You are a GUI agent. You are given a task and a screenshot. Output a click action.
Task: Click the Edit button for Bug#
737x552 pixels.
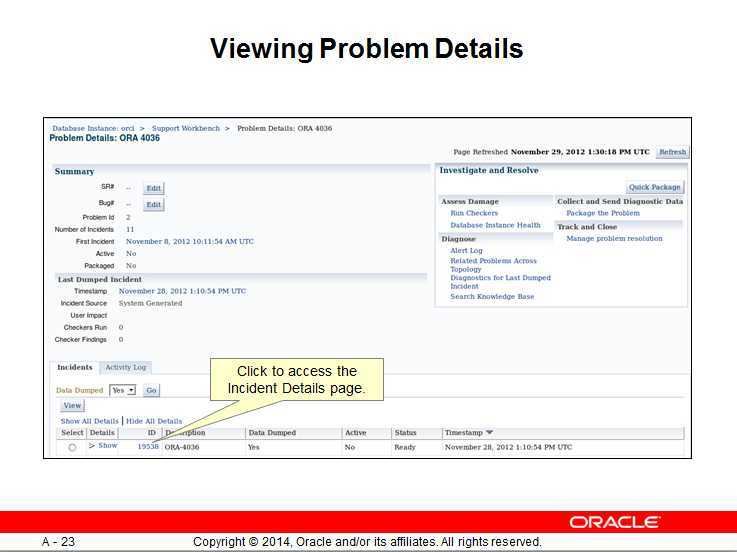[x=154, y=205]
